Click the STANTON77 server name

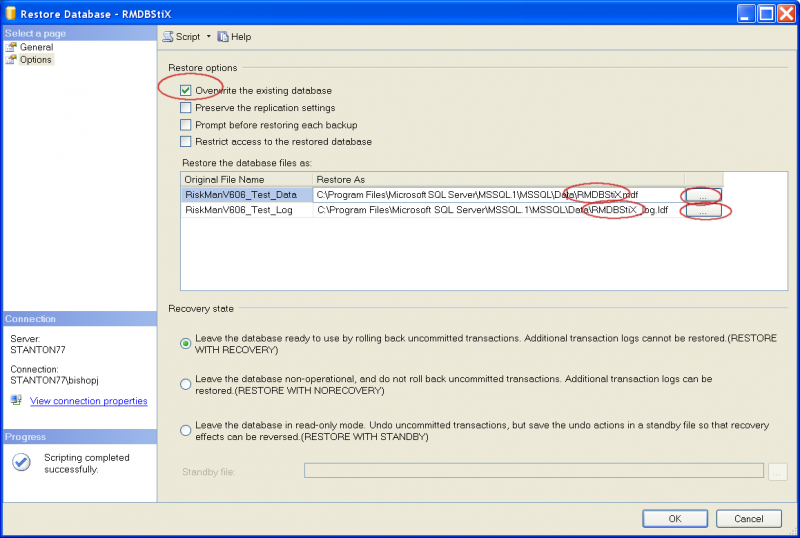click(38, 350)
